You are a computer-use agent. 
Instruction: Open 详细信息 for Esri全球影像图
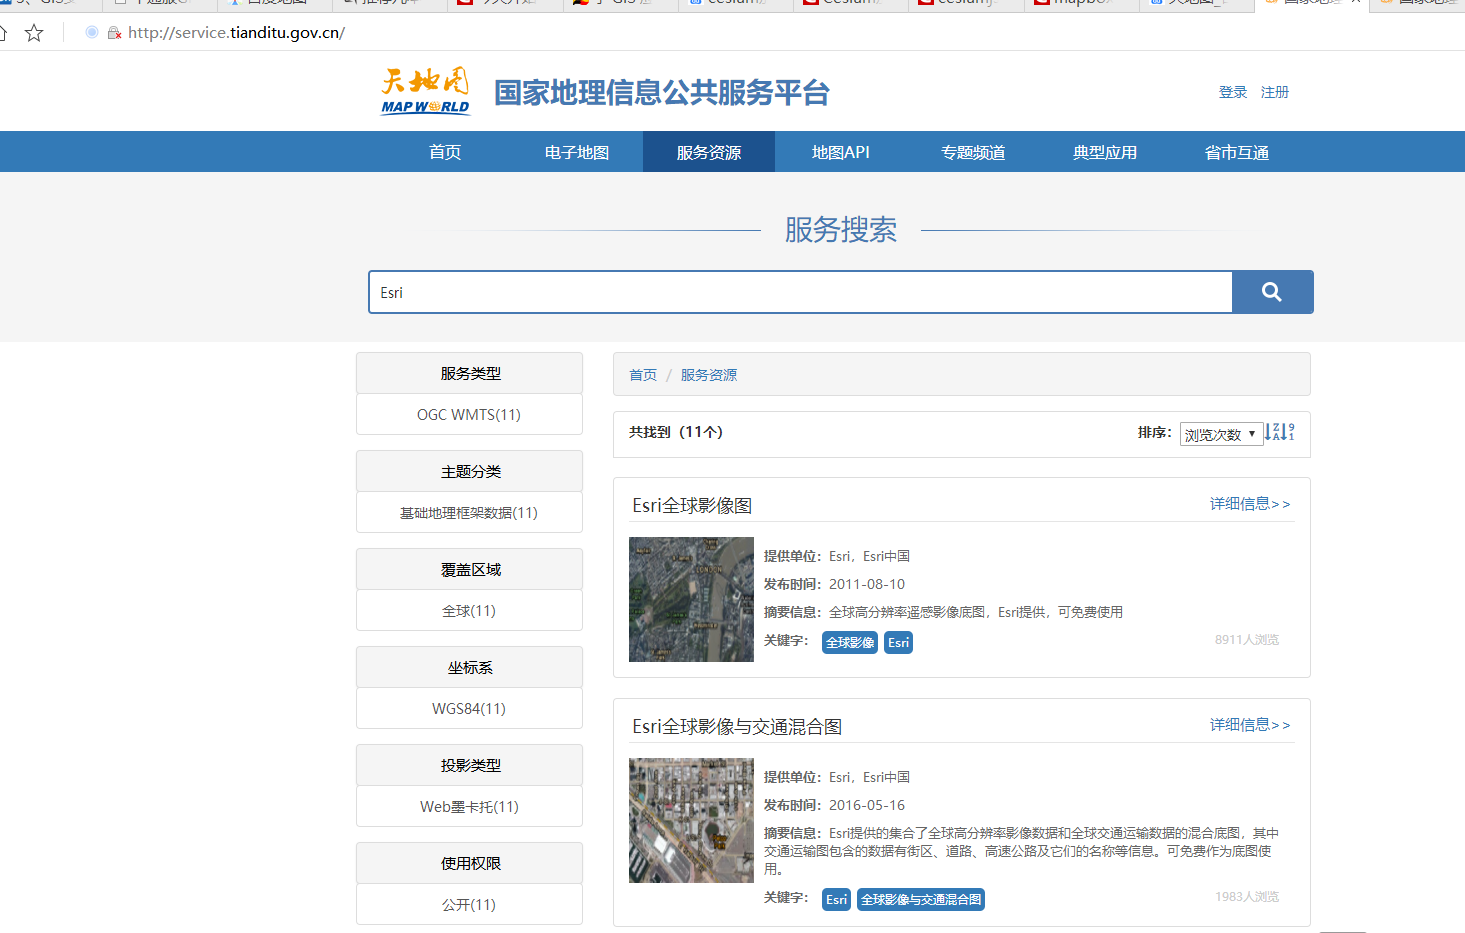(1250, 504)
